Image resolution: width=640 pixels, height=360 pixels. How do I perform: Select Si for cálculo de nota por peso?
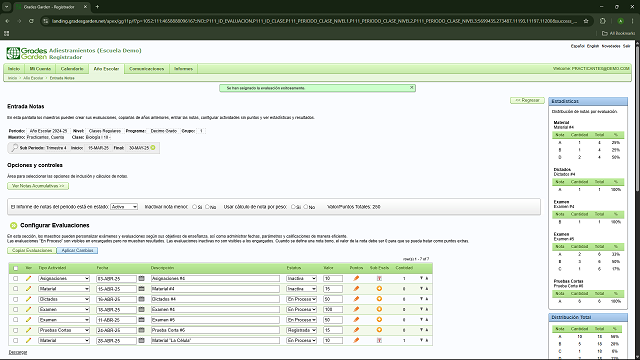point(293,207)
